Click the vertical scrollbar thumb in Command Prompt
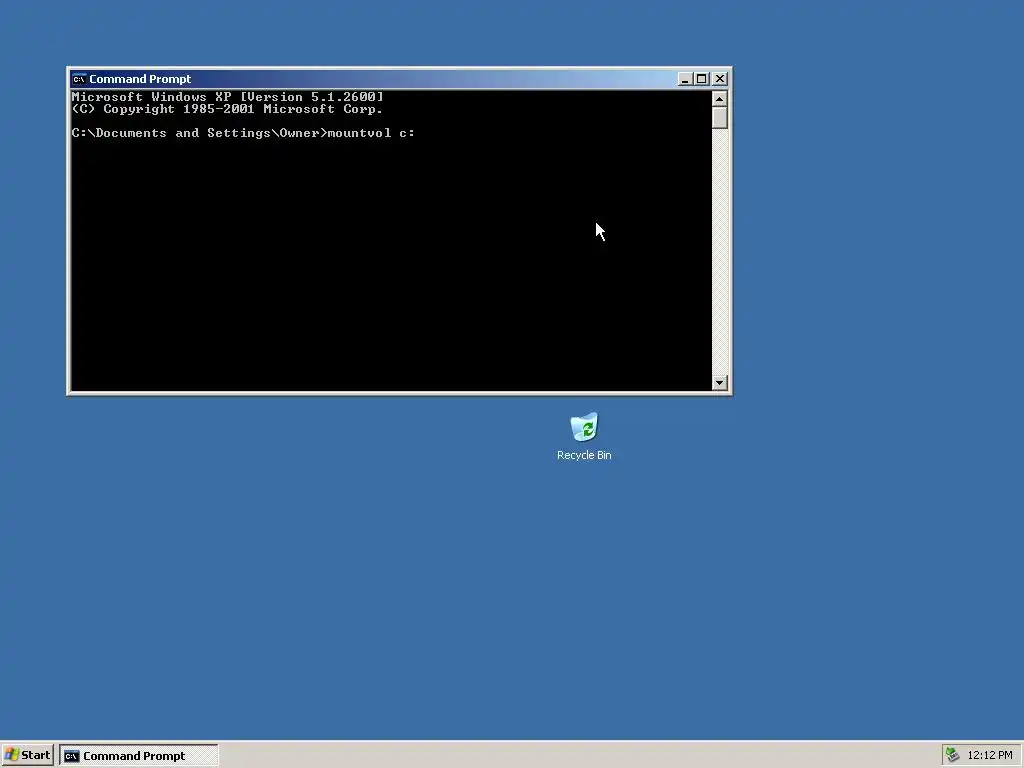Viewport: 1024px width, 768px height. click(720, 118)
